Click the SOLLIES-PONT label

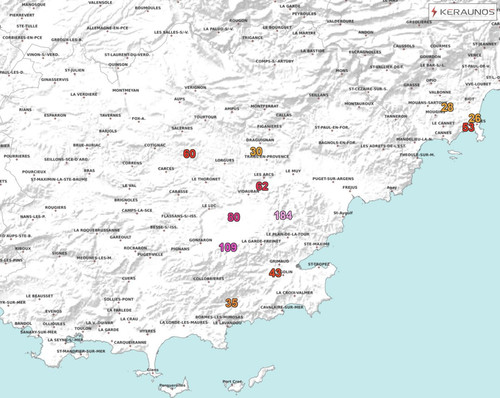point(119,300)
